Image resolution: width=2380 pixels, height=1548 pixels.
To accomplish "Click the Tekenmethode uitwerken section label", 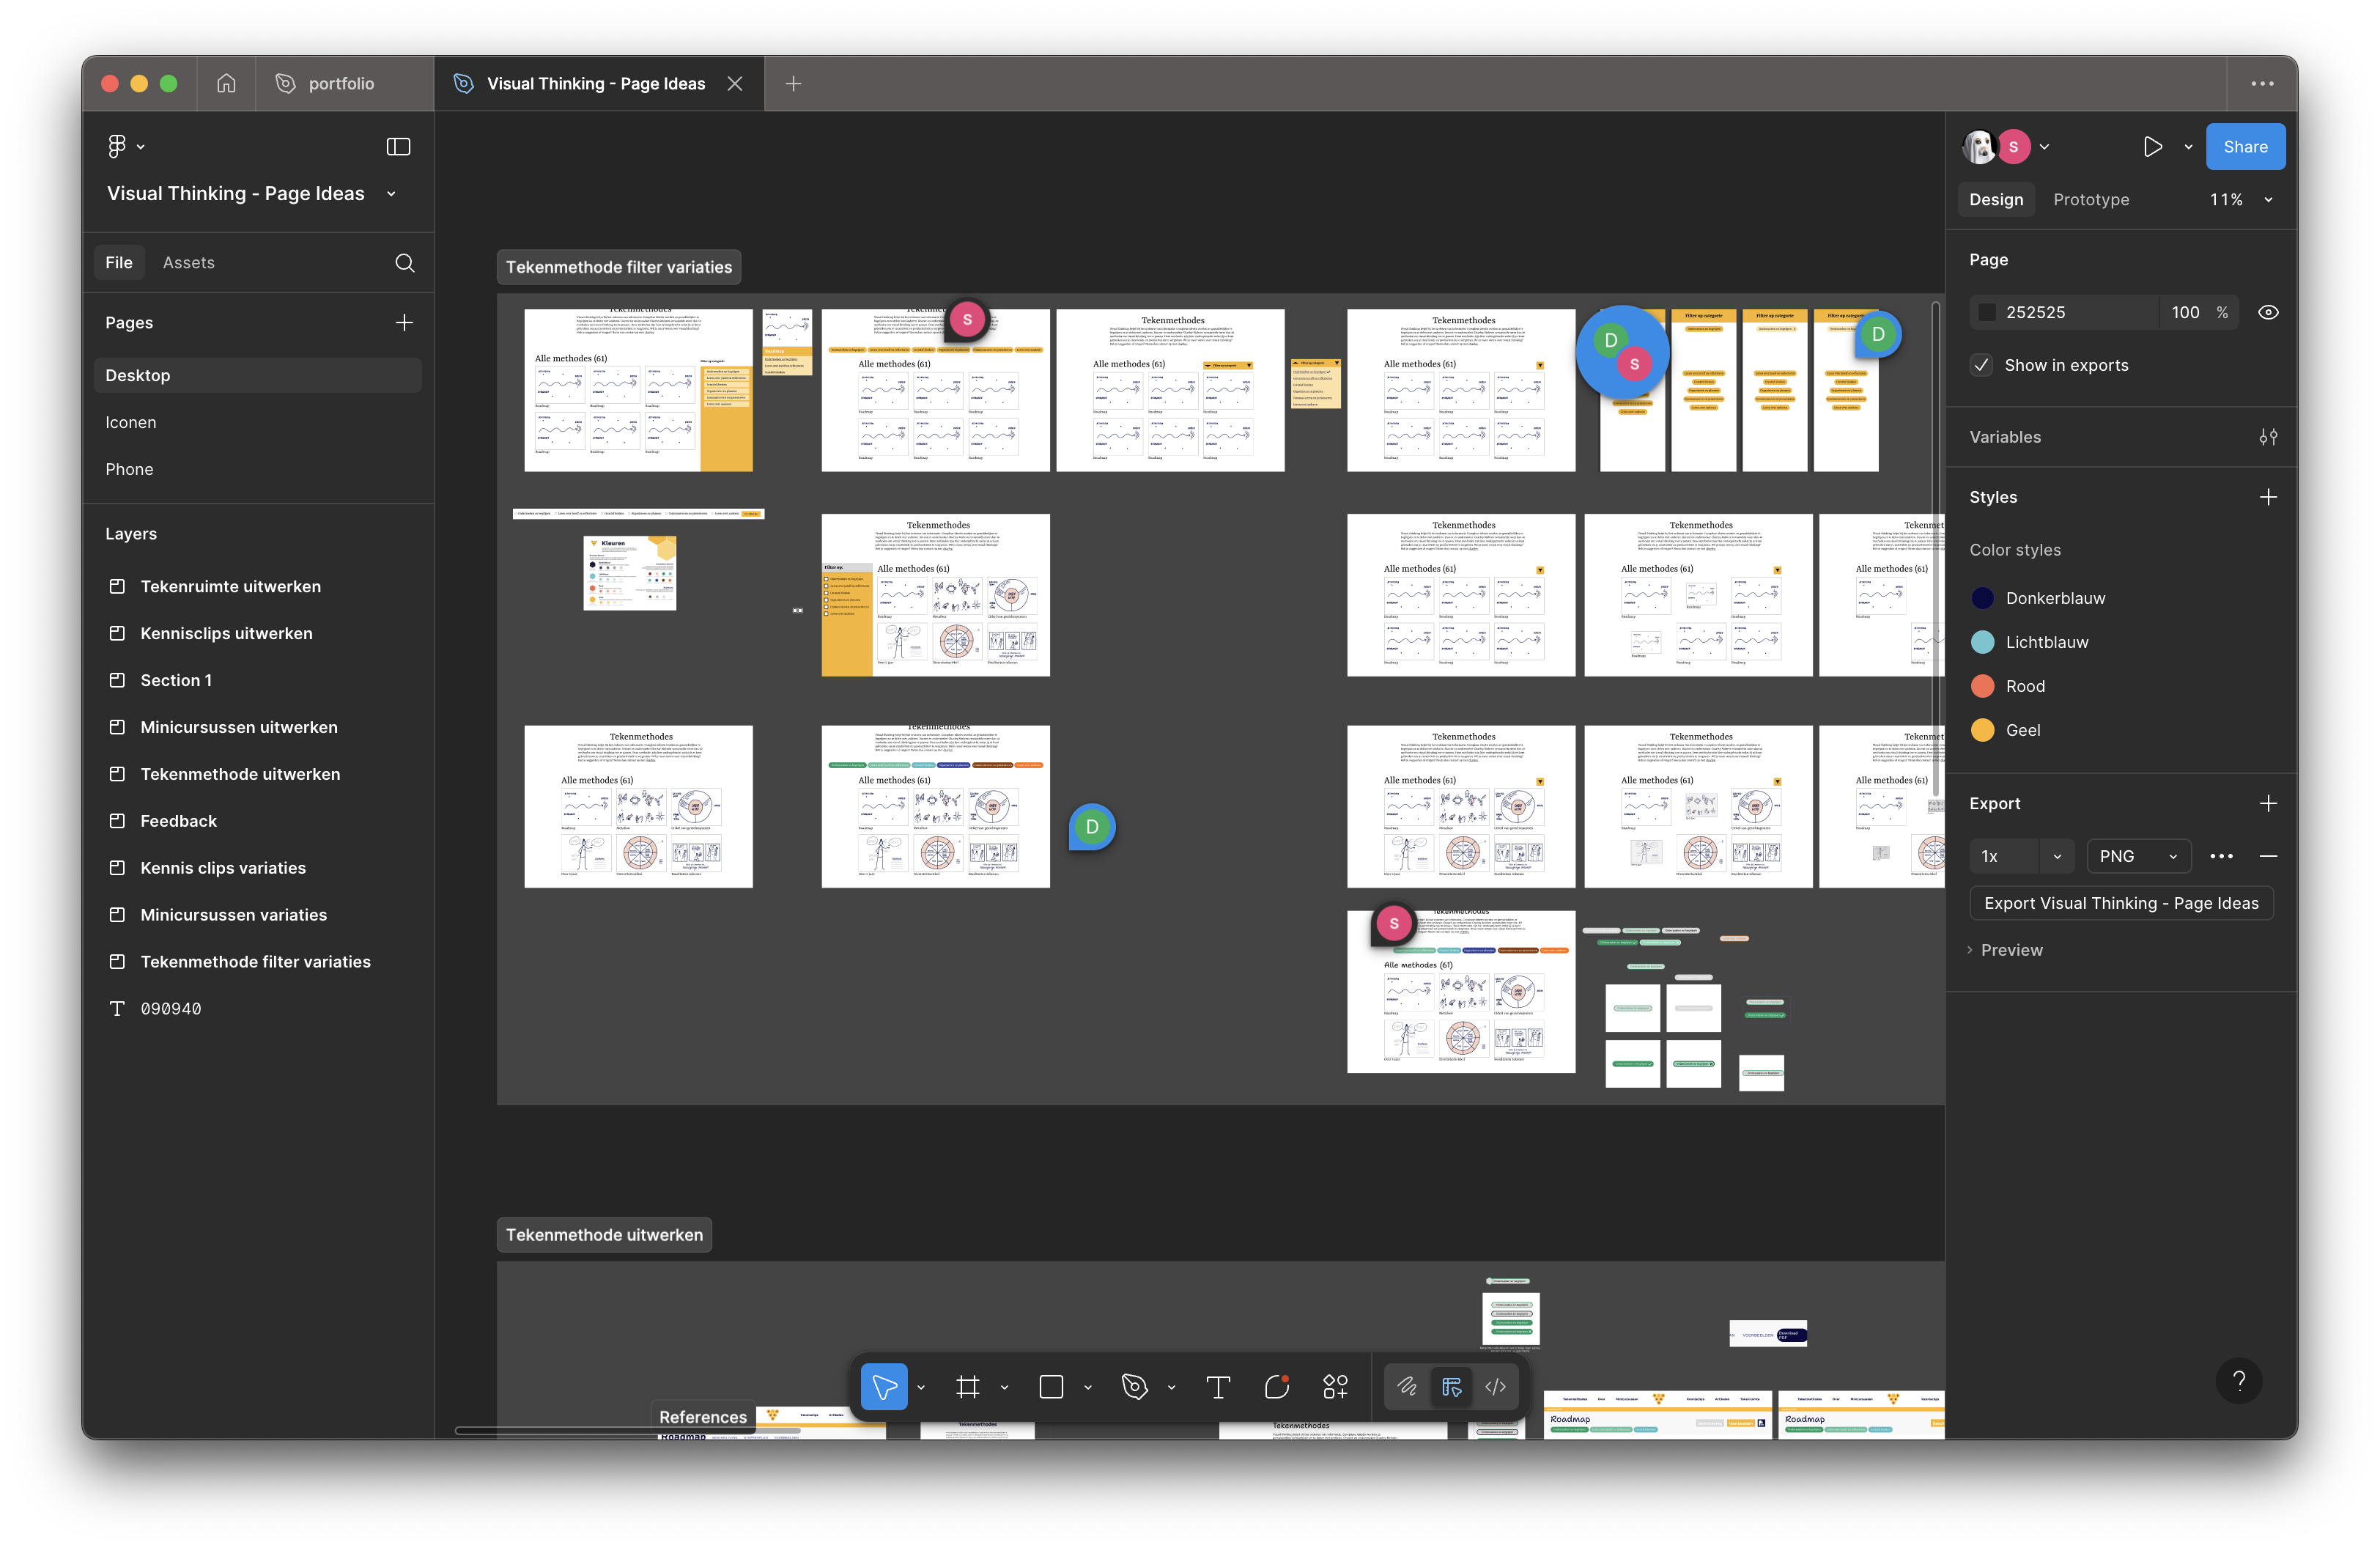I will (604, 1235).
